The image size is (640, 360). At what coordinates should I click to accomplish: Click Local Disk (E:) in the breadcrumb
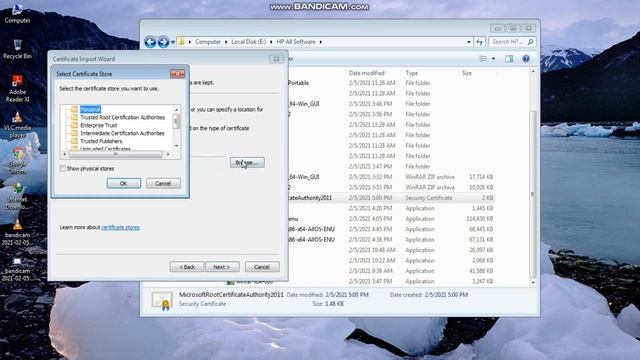coord(249,42)
